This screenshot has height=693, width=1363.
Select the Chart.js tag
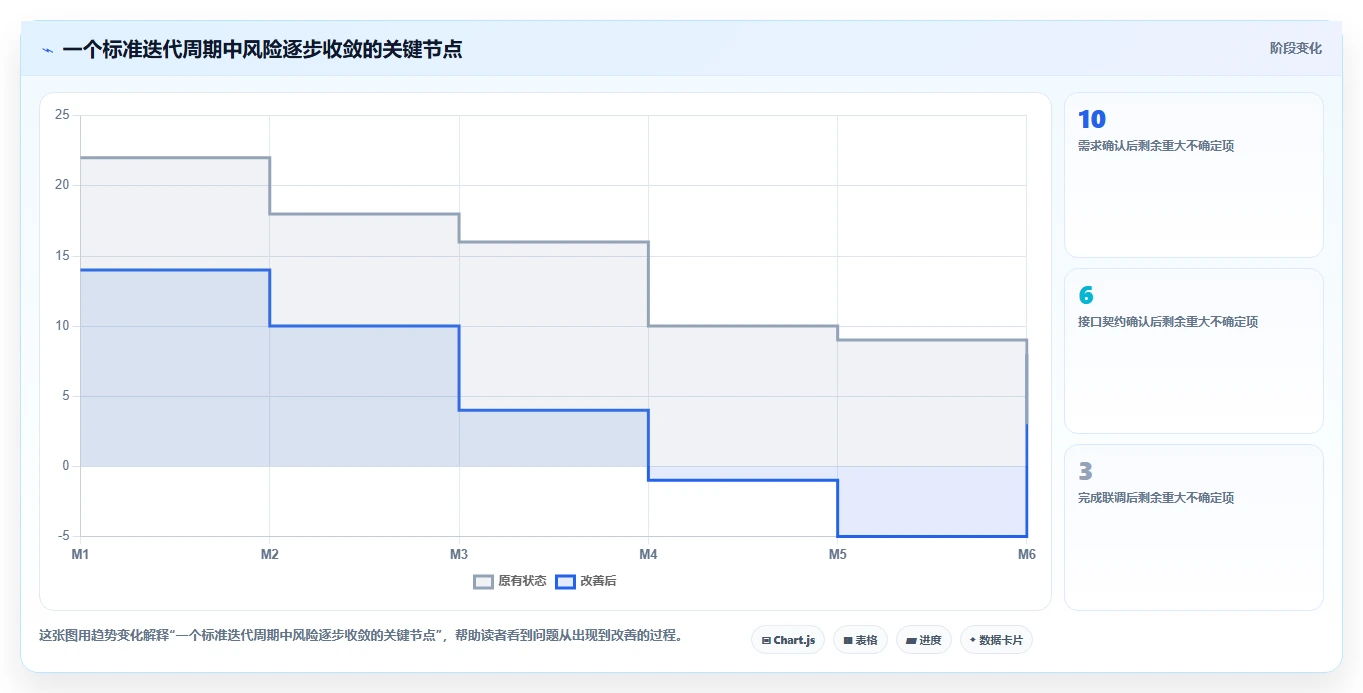coord(788,640)
